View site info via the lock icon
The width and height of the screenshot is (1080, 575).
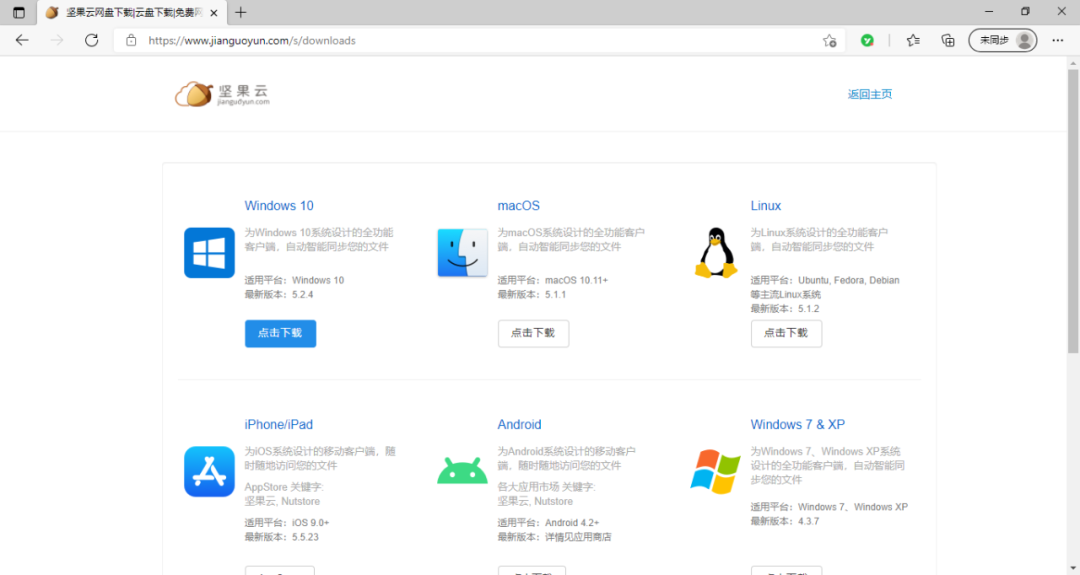click(131, 41)
